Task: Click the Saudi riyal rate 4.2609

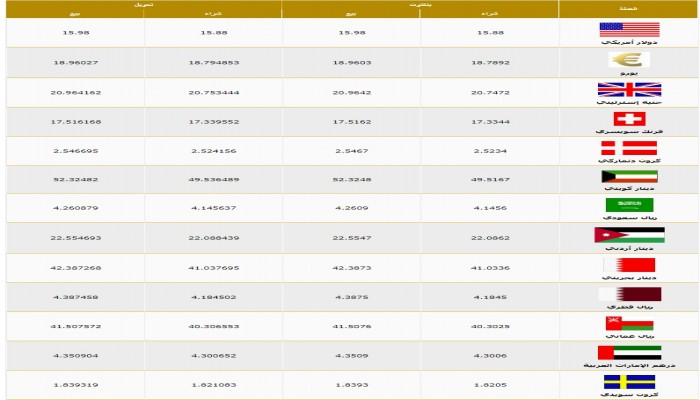Action: tap(352, 208)
